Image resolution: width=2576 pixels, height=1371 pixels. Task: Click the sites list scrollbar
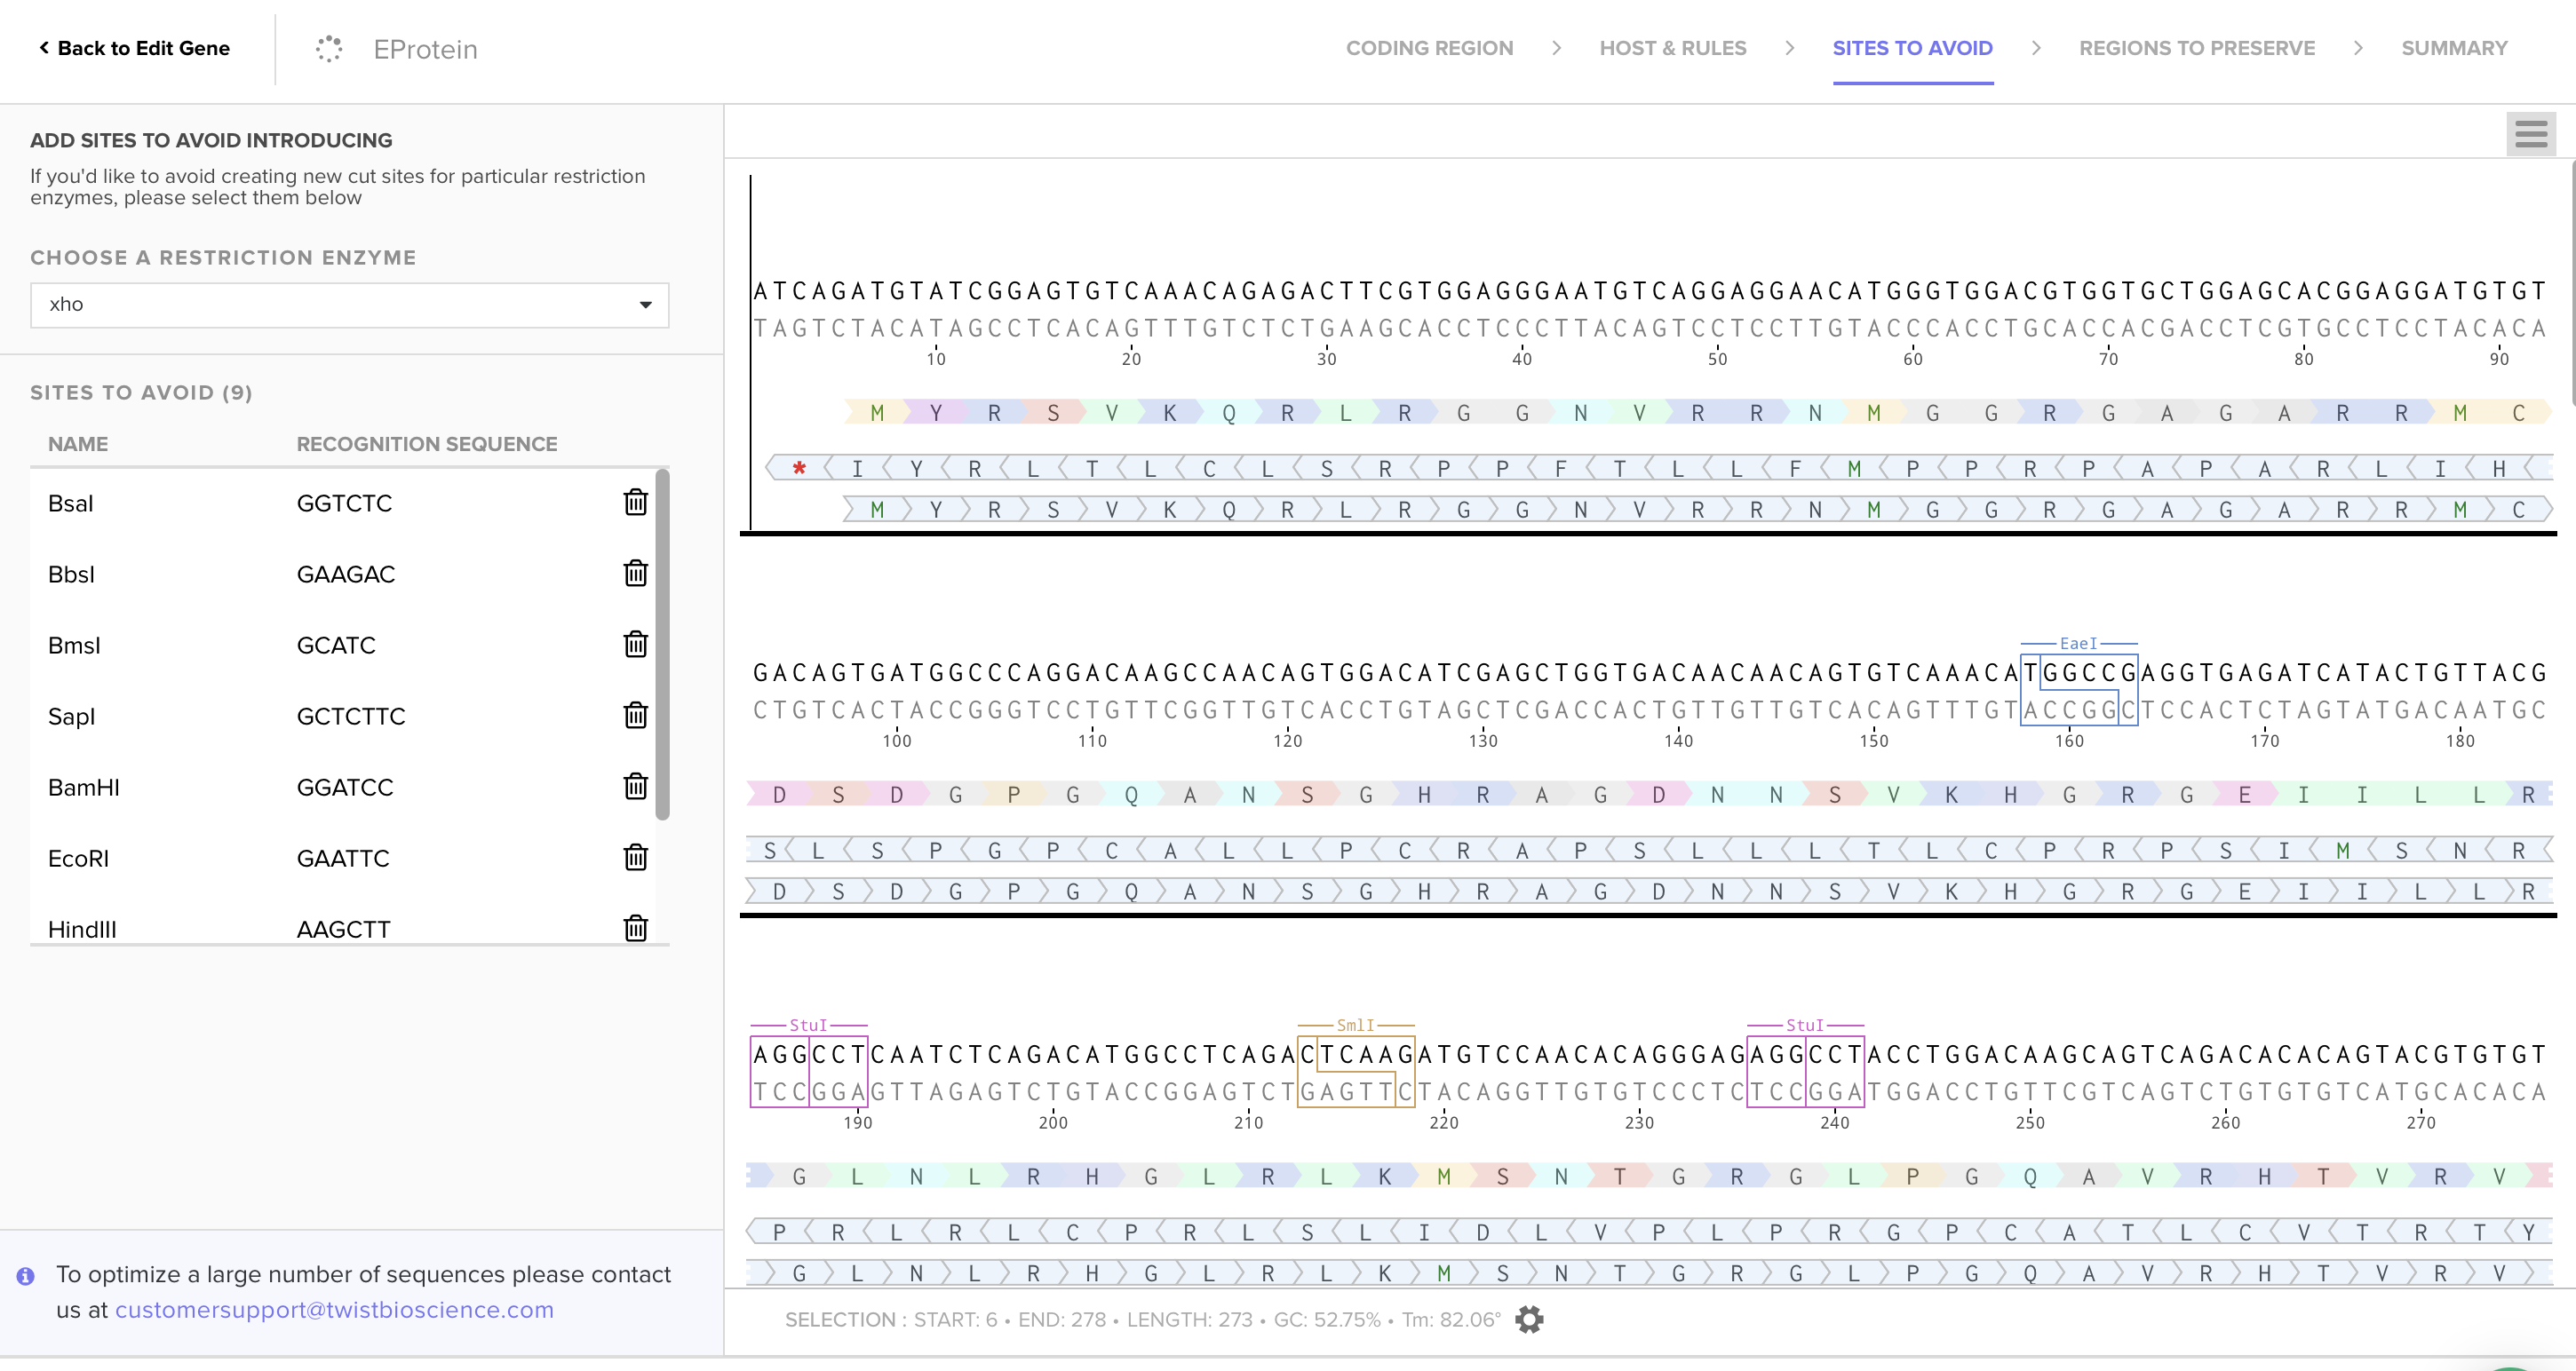click(662, 645)
